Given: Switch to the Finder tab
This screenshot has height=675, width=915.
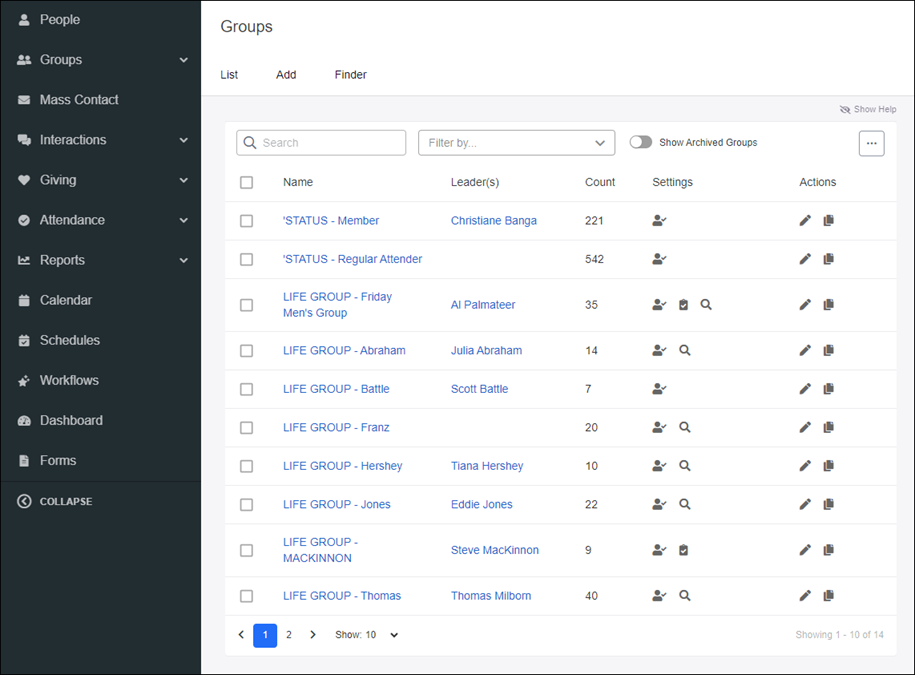Looking at the screenshot, I should coord(350,75).
